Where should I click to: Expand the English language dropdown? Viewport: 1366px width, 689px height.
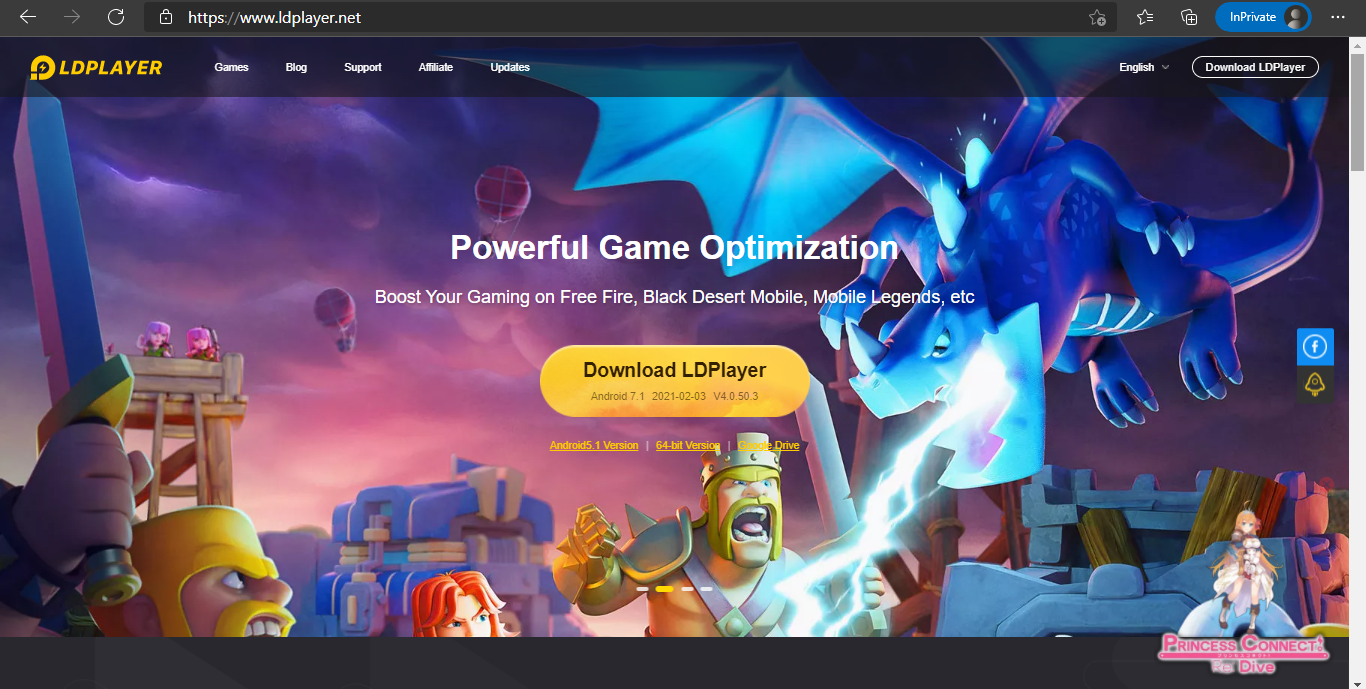coord(1144,67)
